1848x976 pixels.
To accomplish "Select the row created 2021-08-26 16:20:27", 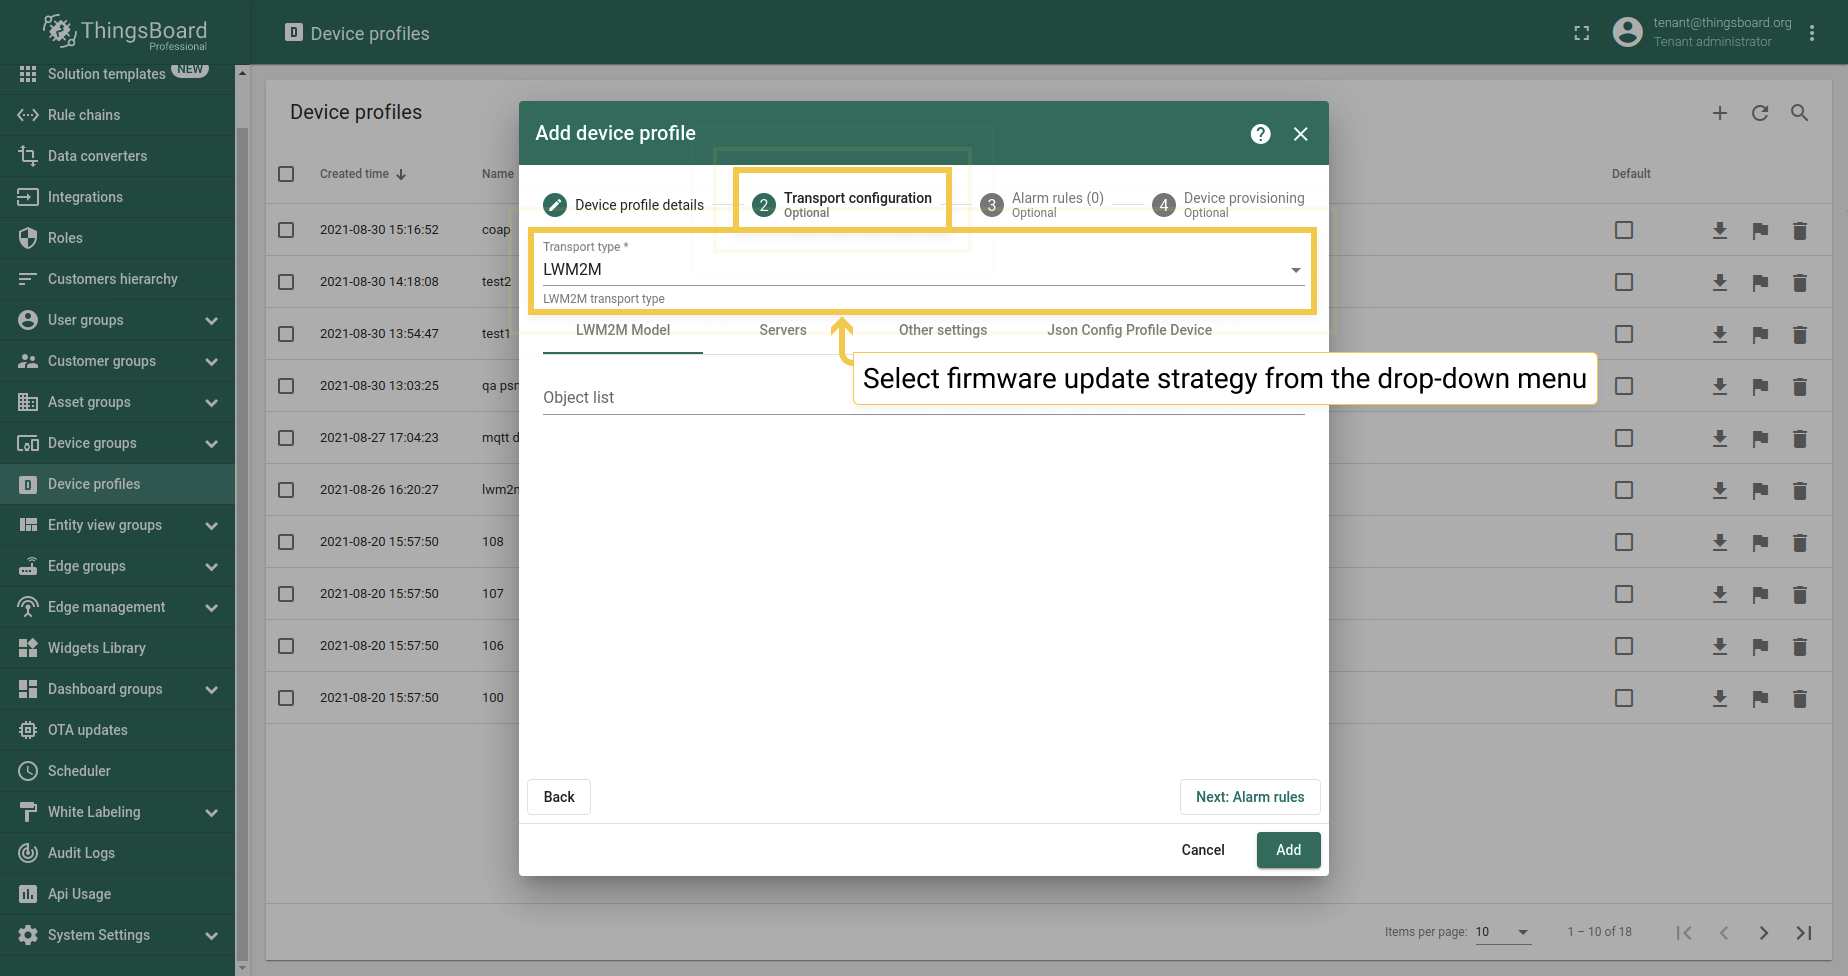I will [x=286, y=490].
